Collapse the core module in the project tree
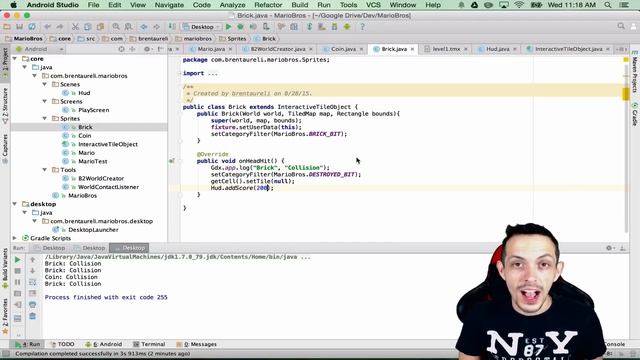This screenshot has height=360, width=640. (15, 59)
